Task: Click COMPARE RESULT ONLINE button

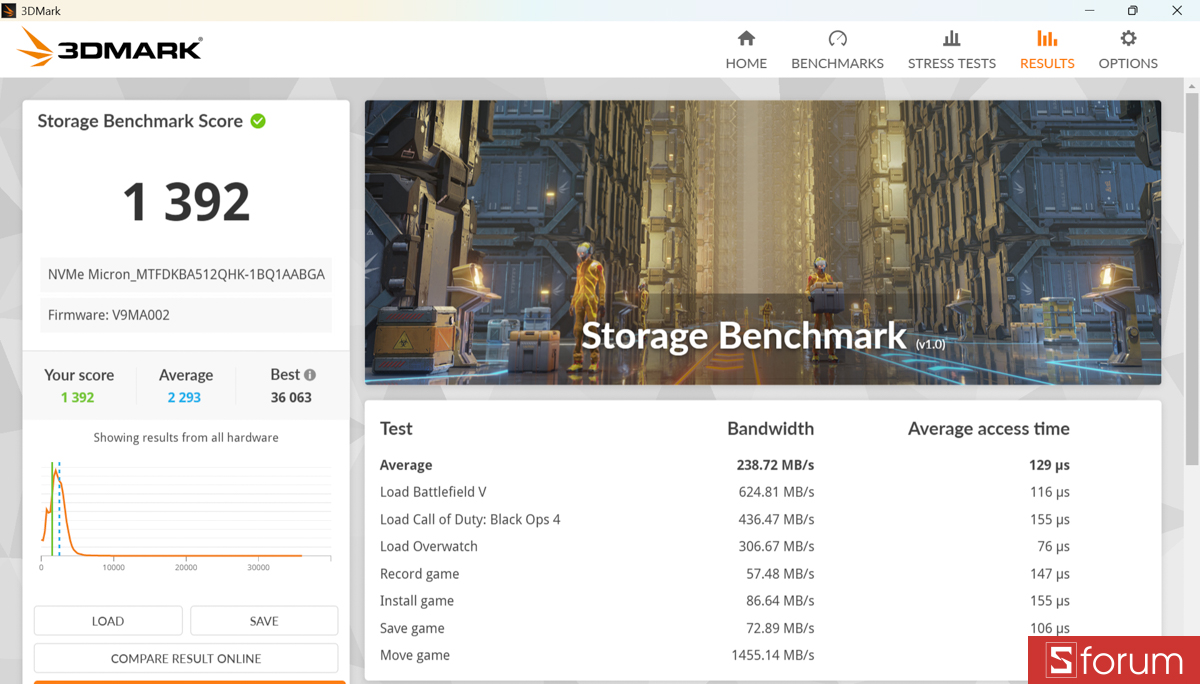Action: (x=186, y=658)
